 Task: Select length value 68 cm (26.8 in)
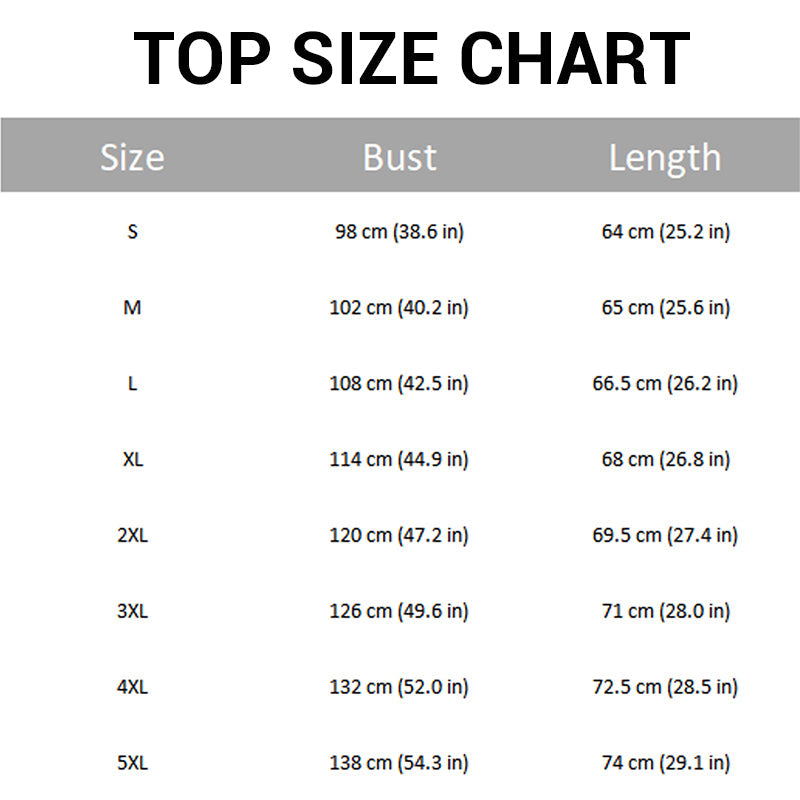point(666,460)
